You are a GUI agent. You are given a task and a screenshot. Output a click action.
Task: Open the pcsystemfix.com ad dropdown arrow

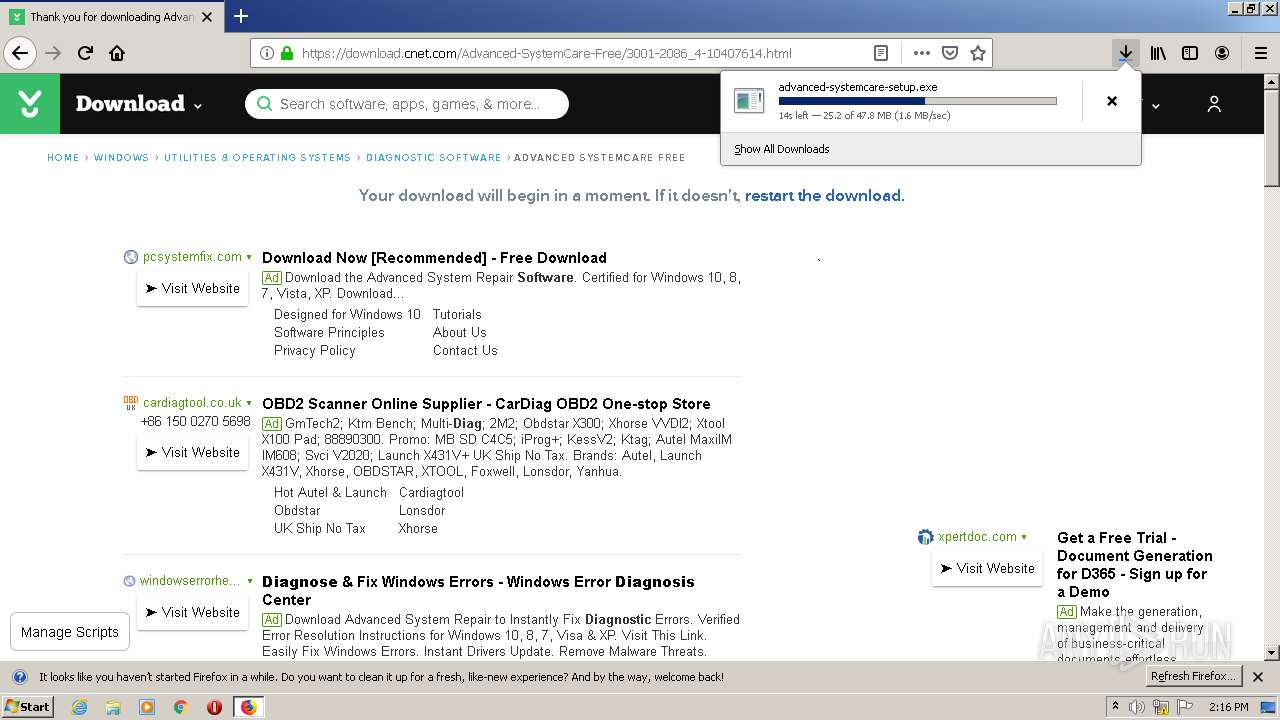tap(249, 257)
